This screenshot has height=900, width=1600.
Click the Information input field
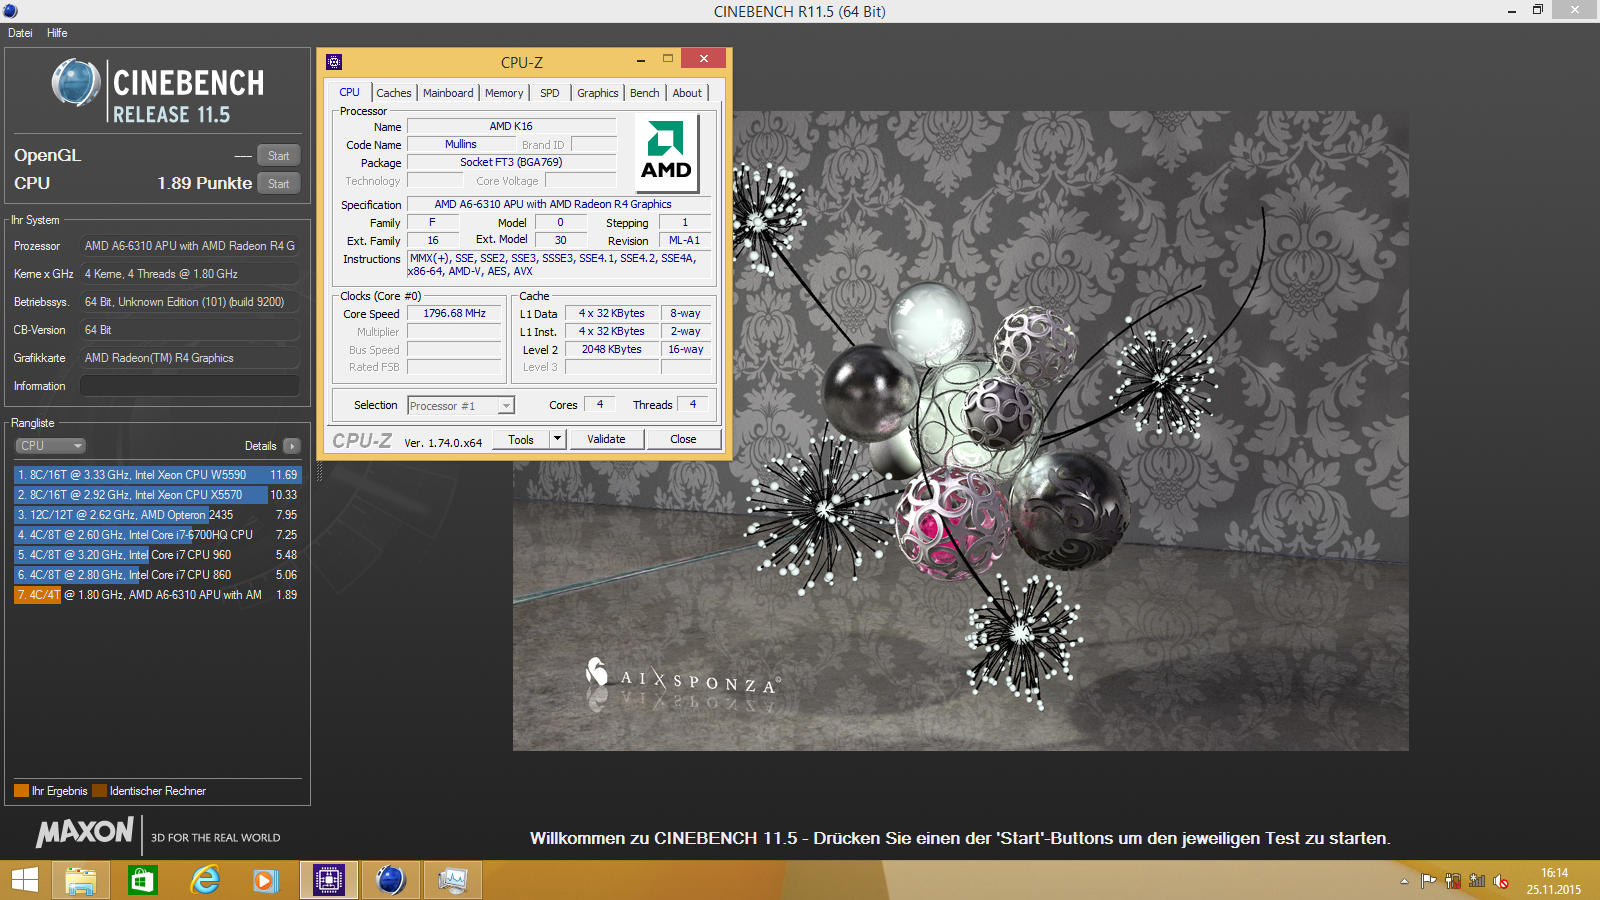pos(190,386)
